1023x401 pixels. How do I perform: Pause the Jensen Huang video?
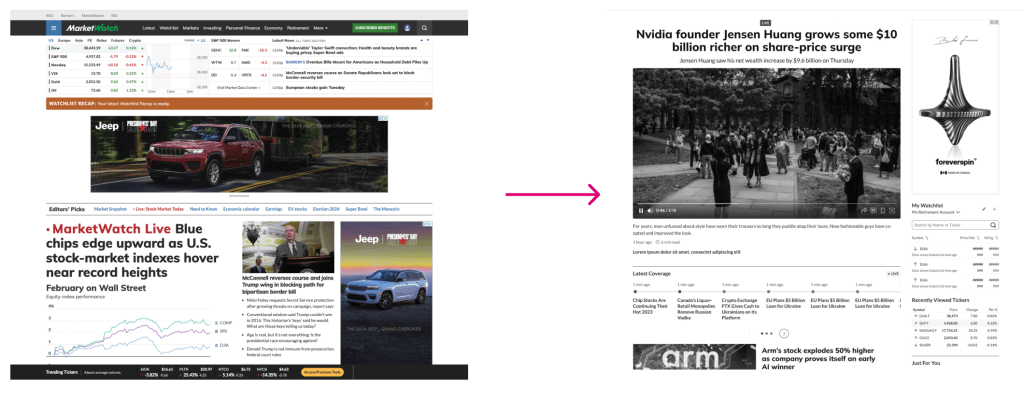[641, 210]
